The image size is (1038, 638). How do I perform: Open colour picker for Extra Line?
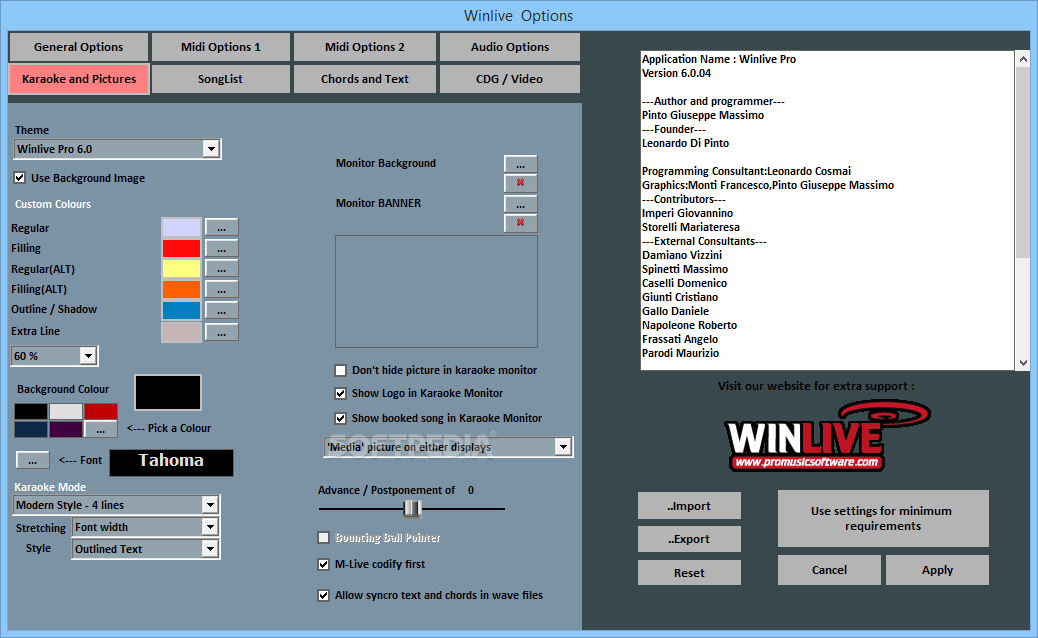click(x=221, y=332)
